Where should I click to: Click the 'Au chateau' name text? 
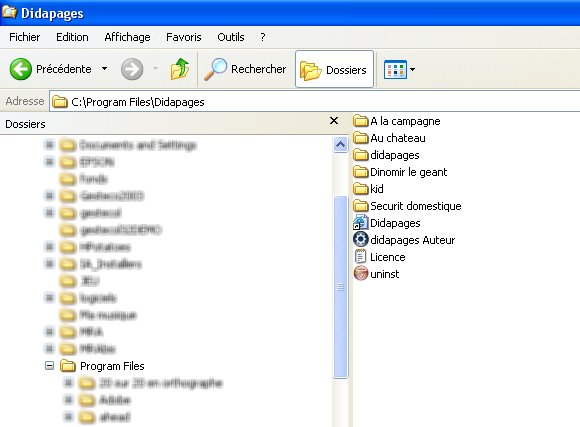click(398, 138)
